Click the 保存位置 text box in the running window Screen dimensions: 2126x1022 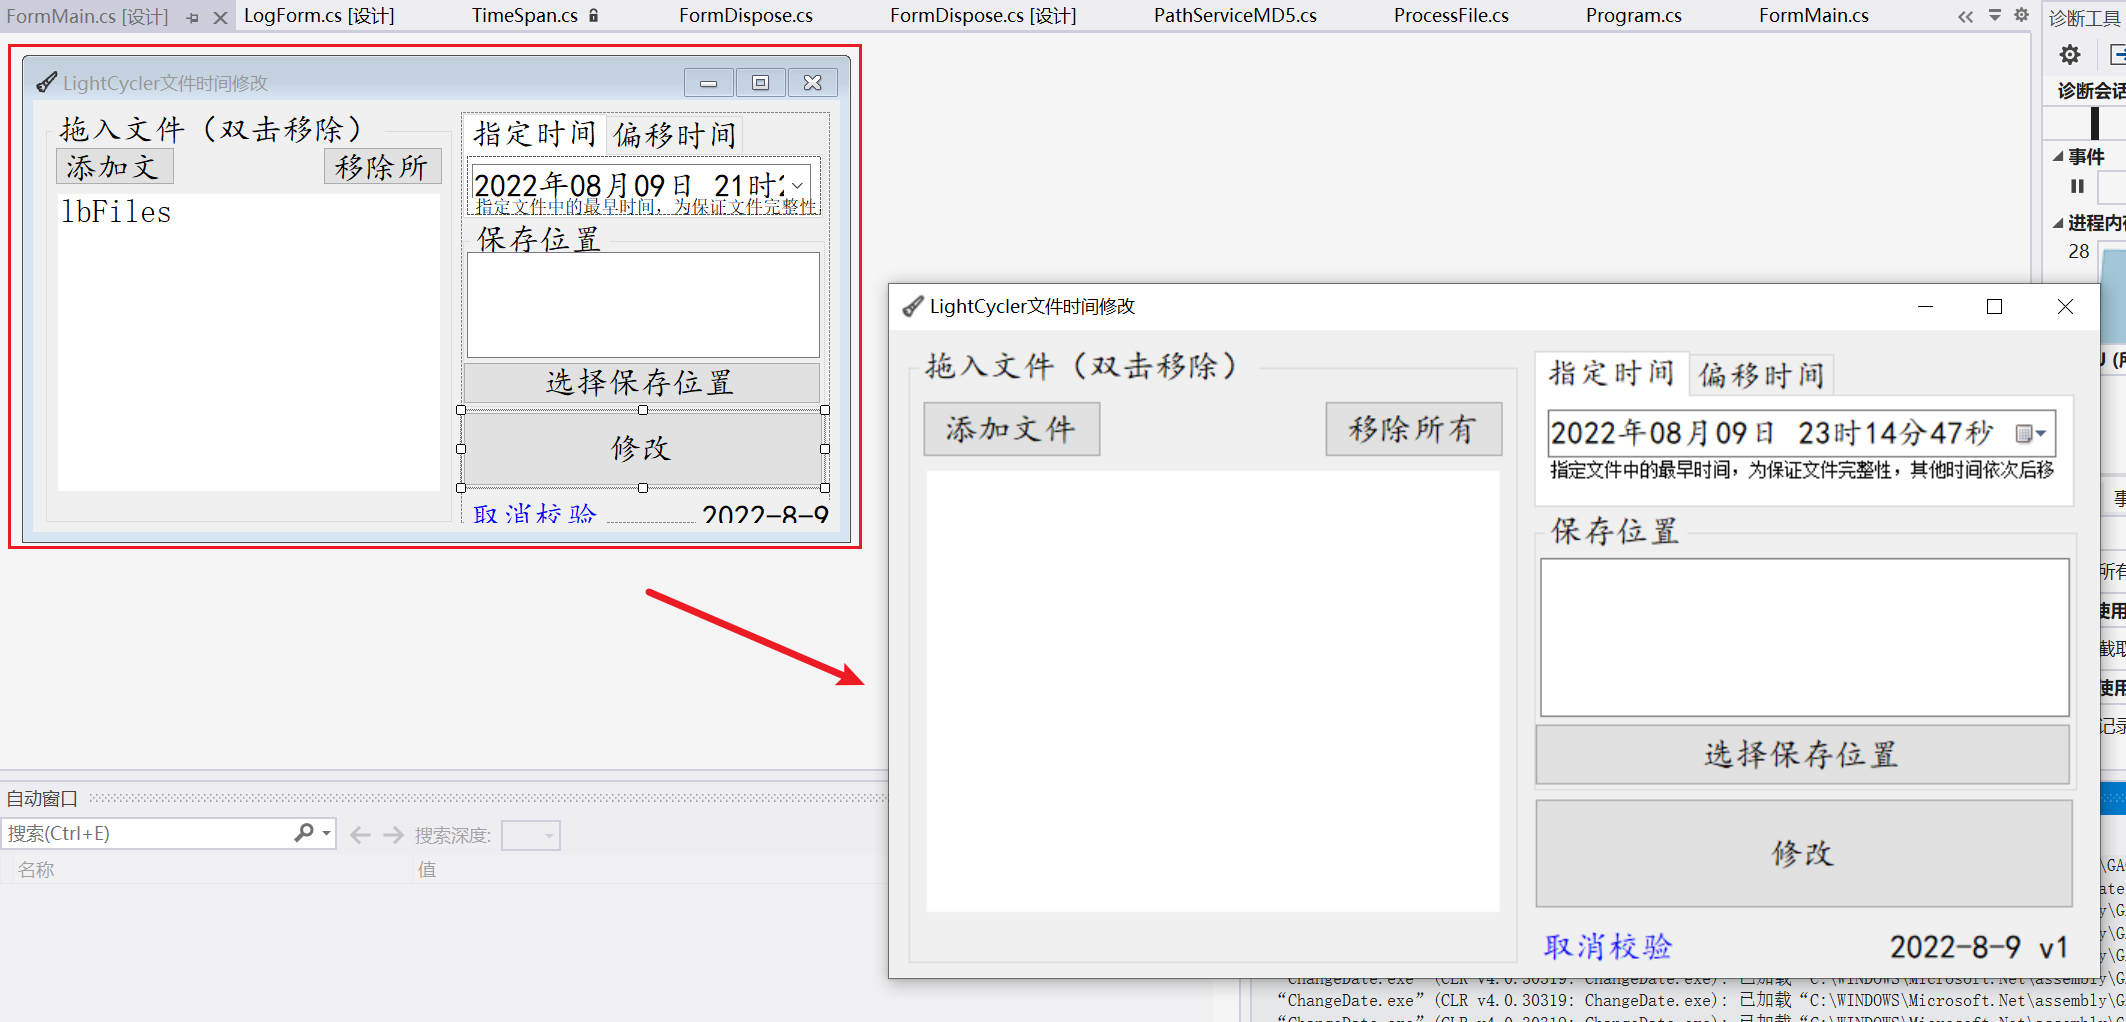(1805, 637)
